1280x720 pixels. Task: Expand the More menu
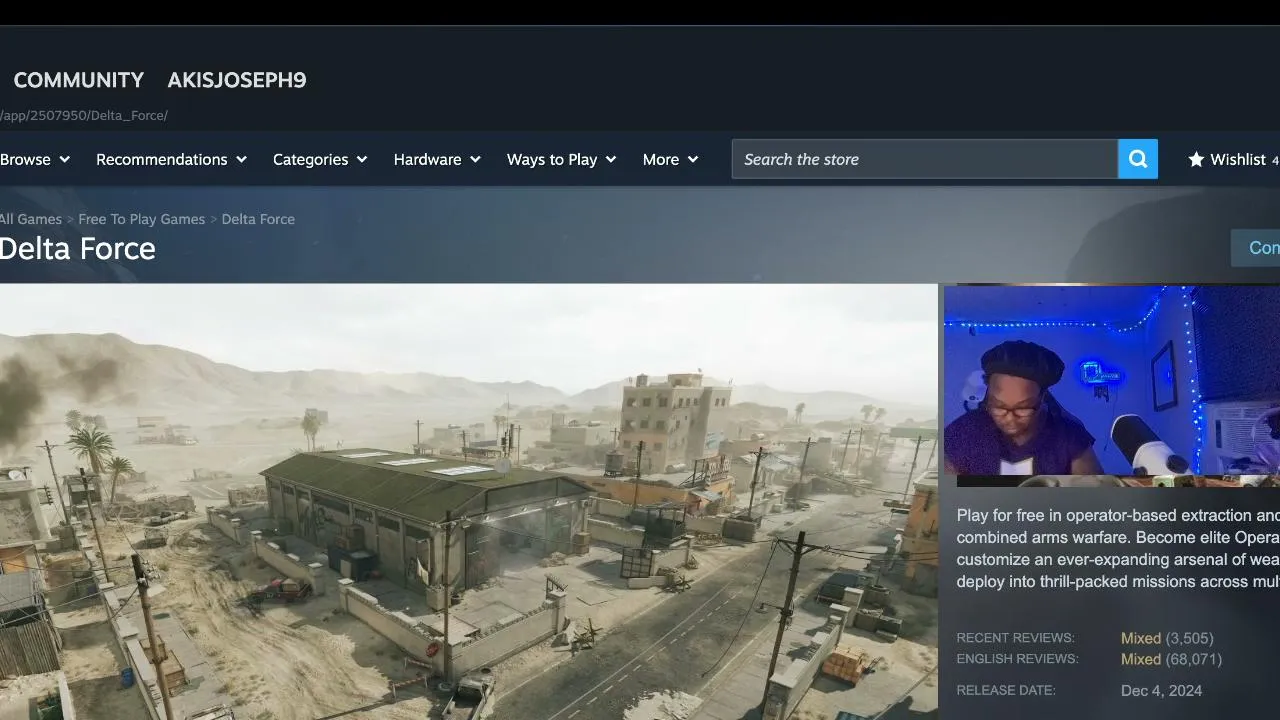670,159
